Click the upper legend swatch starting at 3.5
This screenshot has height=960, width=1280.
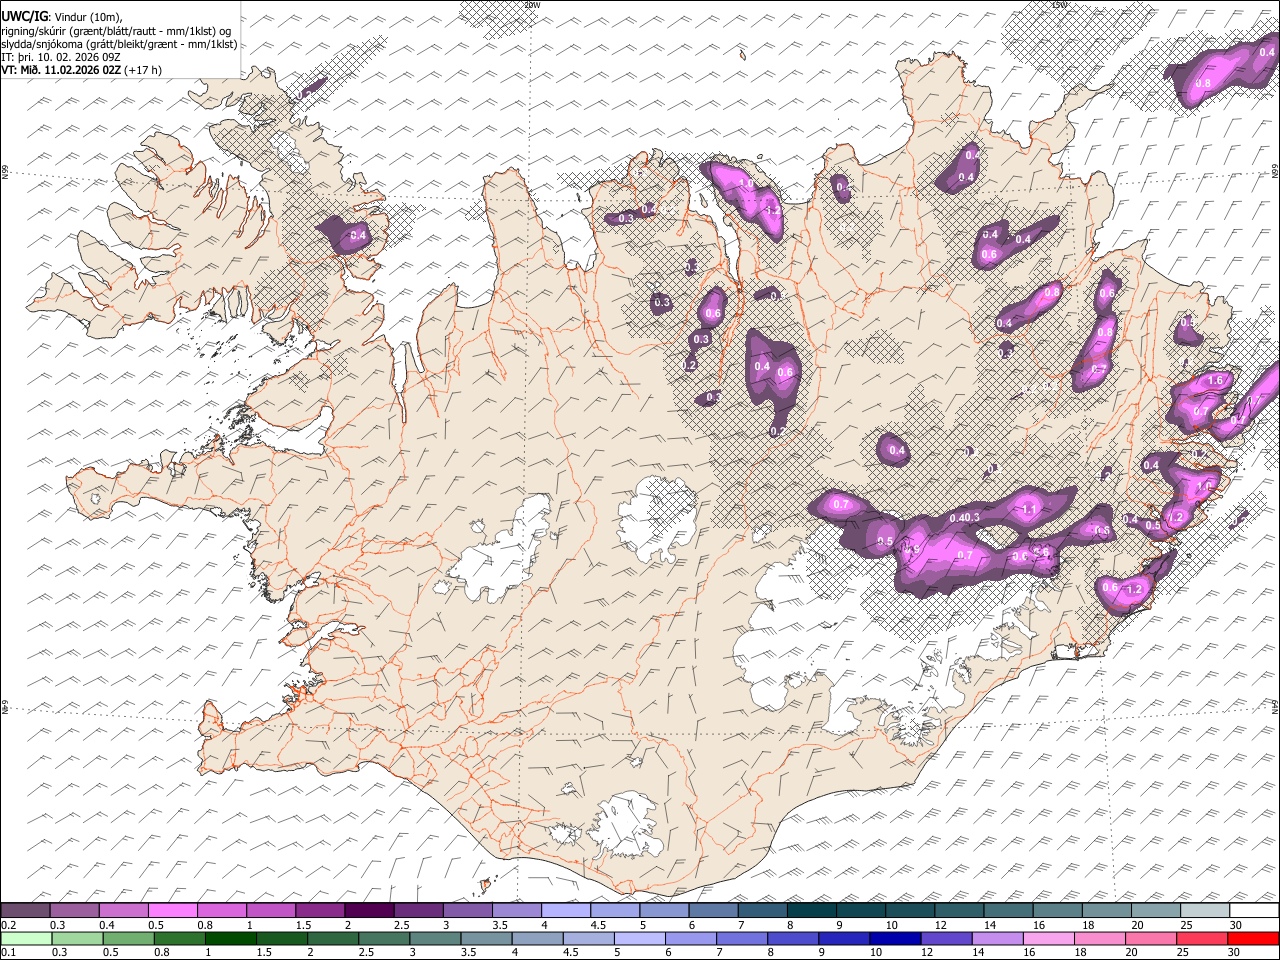click(x=516, y=910)
